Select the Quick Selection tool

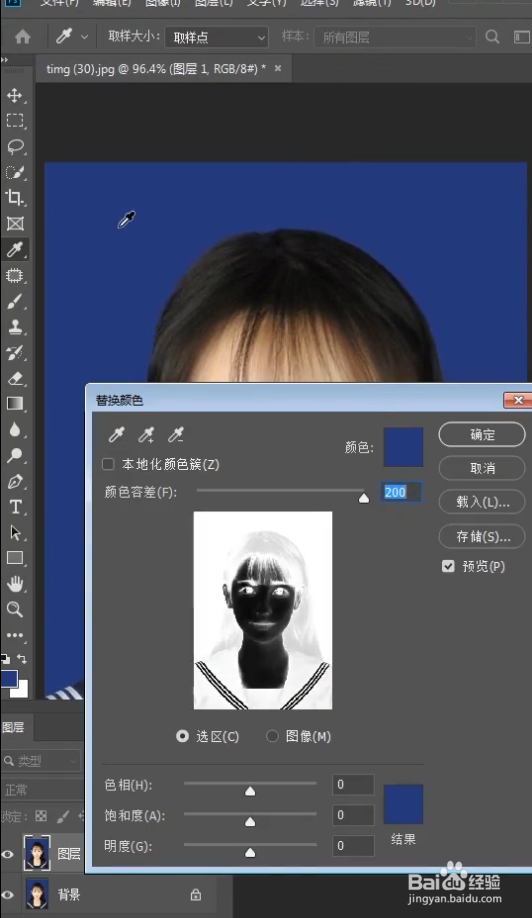[x=15, y=172]
